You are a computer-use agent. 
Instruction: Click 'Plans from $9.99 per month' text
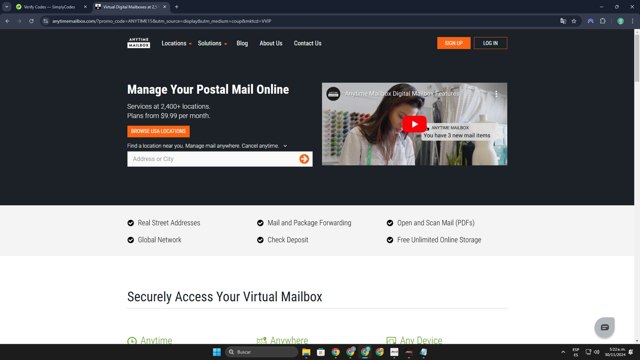point(169,116)
